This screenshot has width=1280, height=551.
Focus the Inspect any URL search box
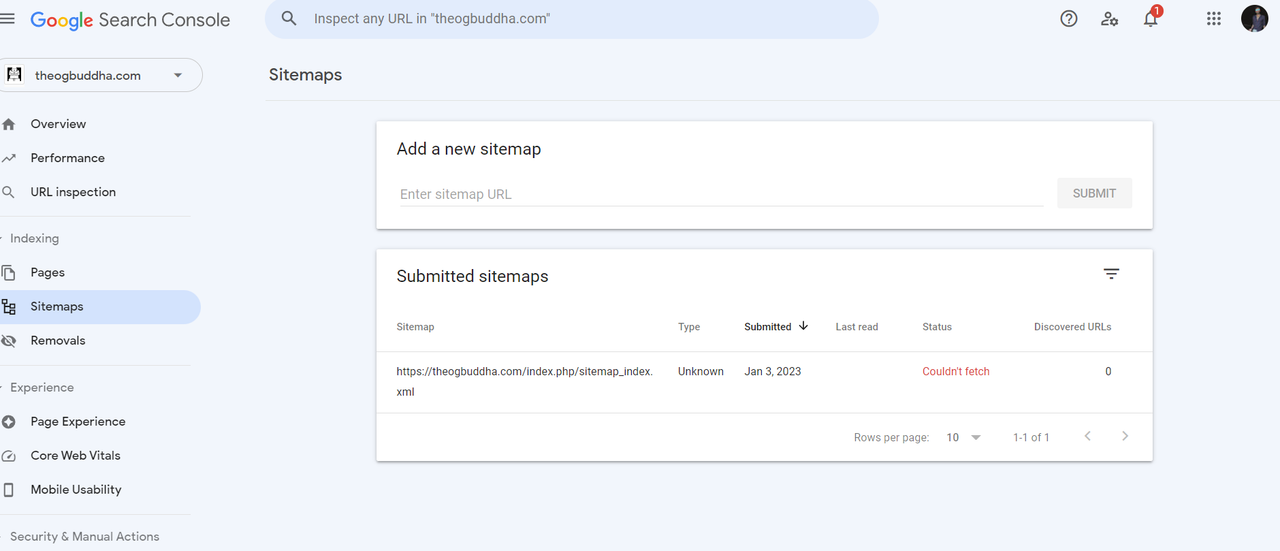coord(572,19)
